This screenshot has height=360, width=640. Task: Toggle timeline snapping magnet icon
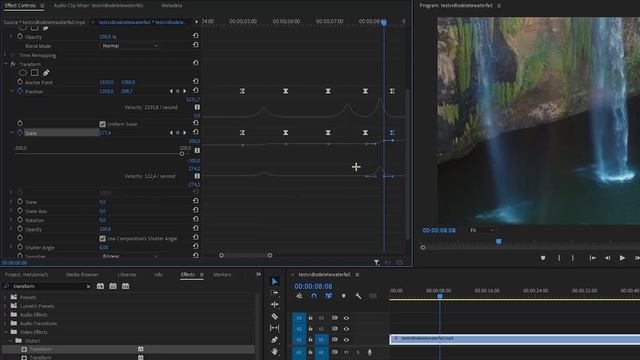click(314, 296)
